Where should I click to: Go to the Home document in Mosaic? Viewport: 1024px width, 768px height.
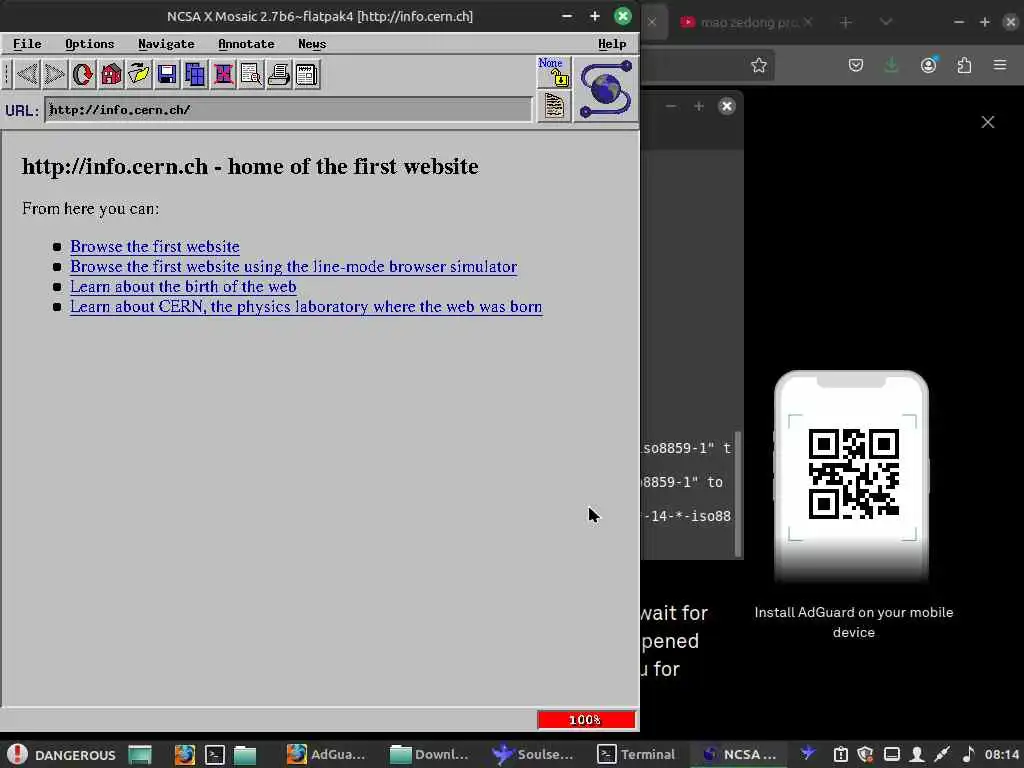(x=111, y=74)
